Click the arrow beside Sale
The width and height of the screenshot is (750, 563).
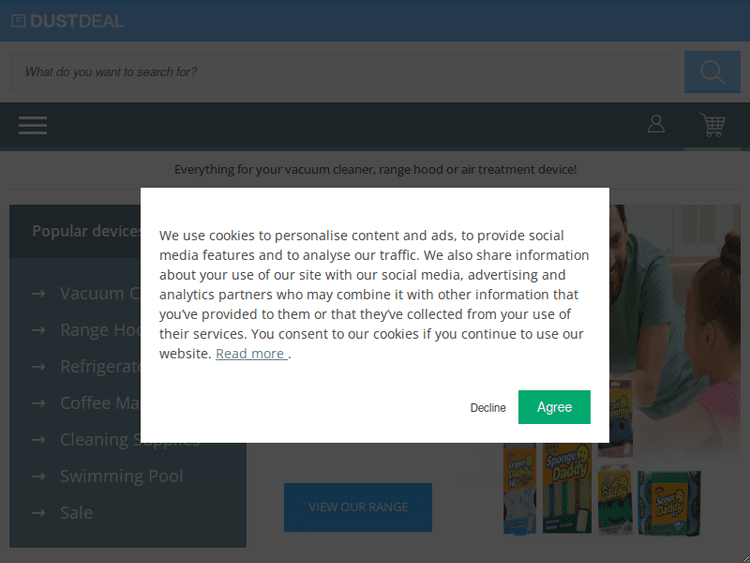click(x=39, y=513)
